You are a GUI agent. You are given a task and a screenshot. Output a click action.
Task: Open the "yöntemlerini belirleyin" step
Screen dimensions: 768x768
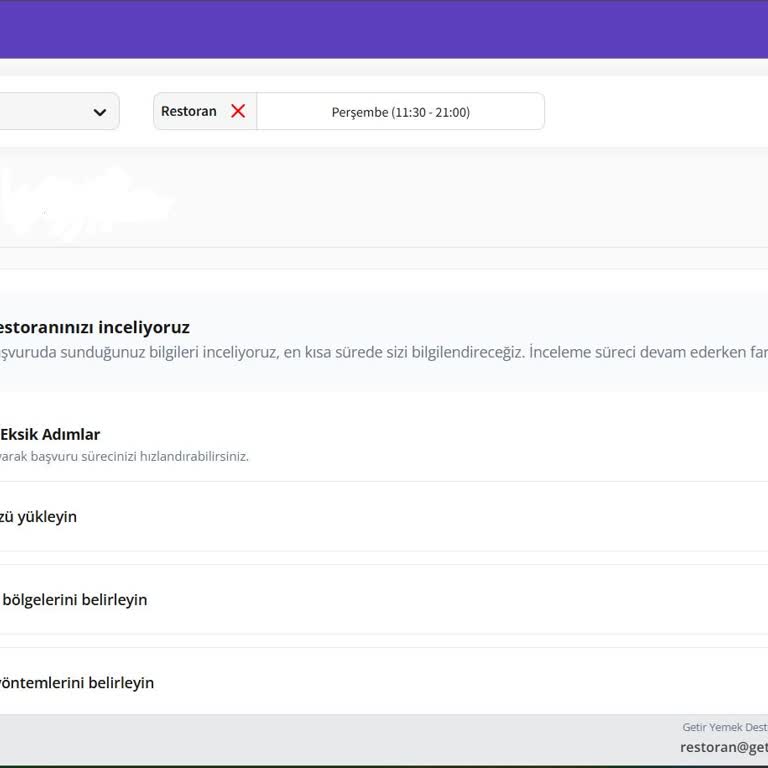[77, 683]
